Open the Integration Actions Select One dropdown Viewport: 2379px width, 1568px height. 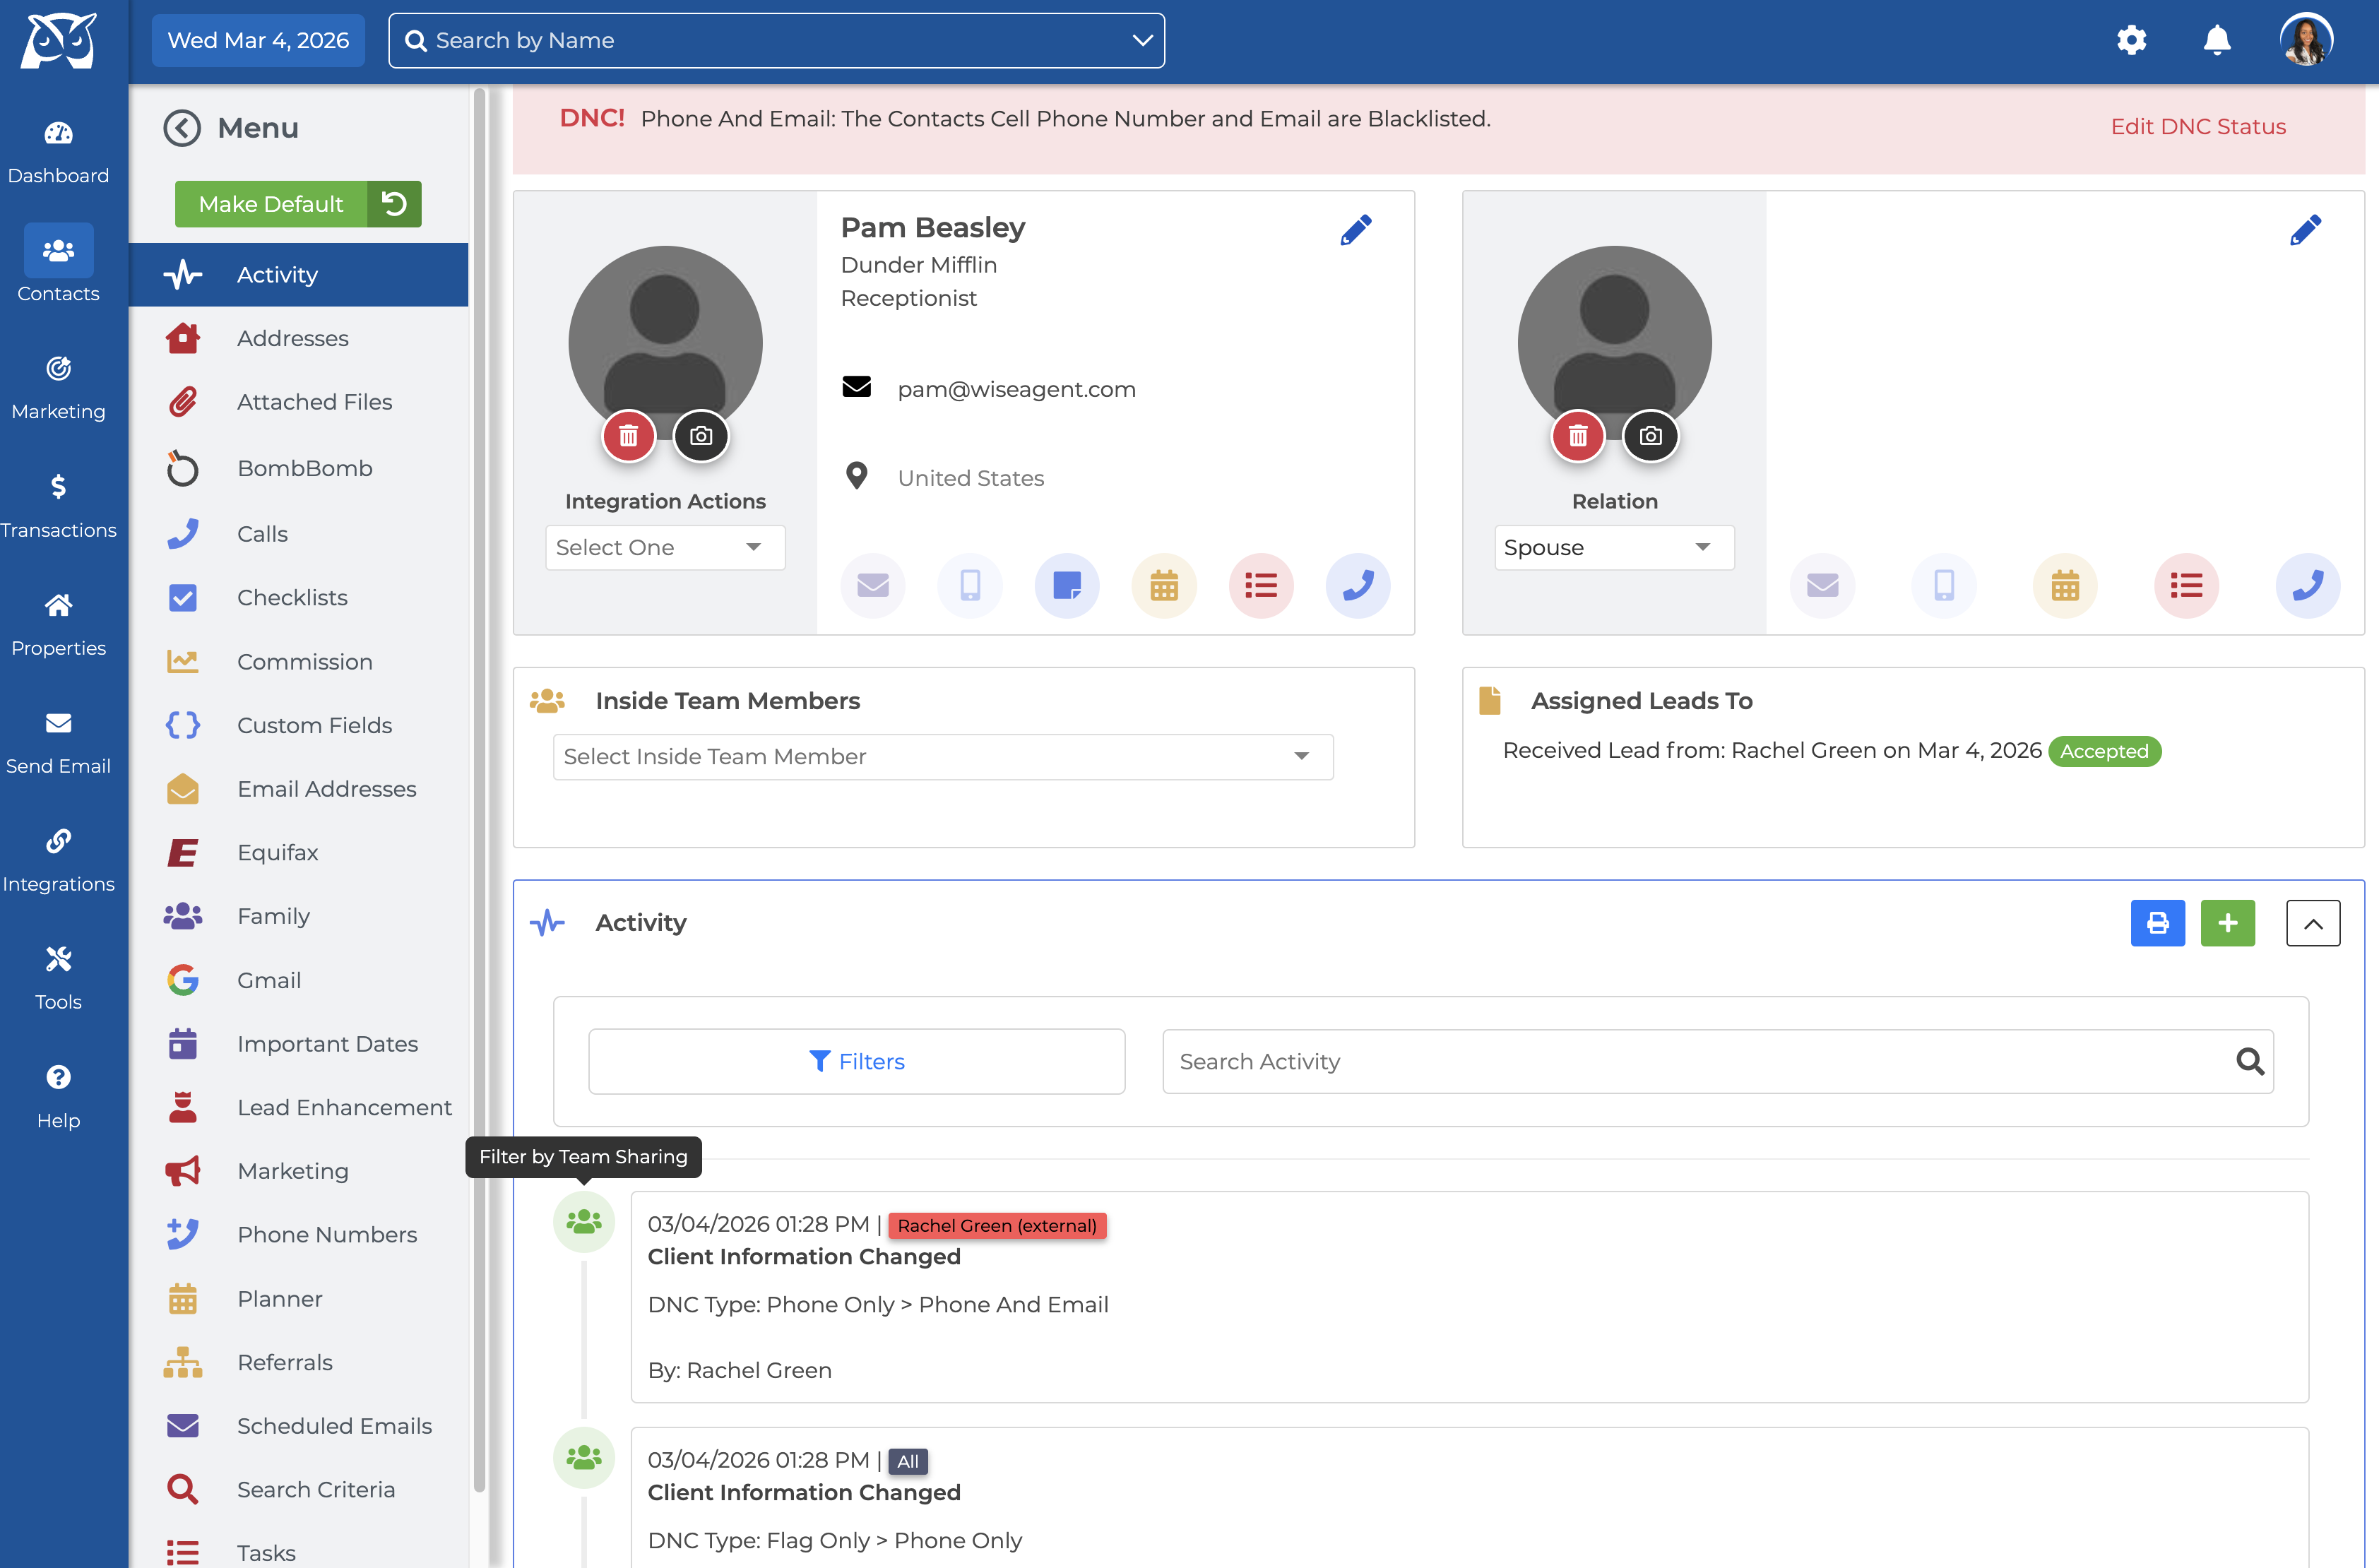coord(665,548)
